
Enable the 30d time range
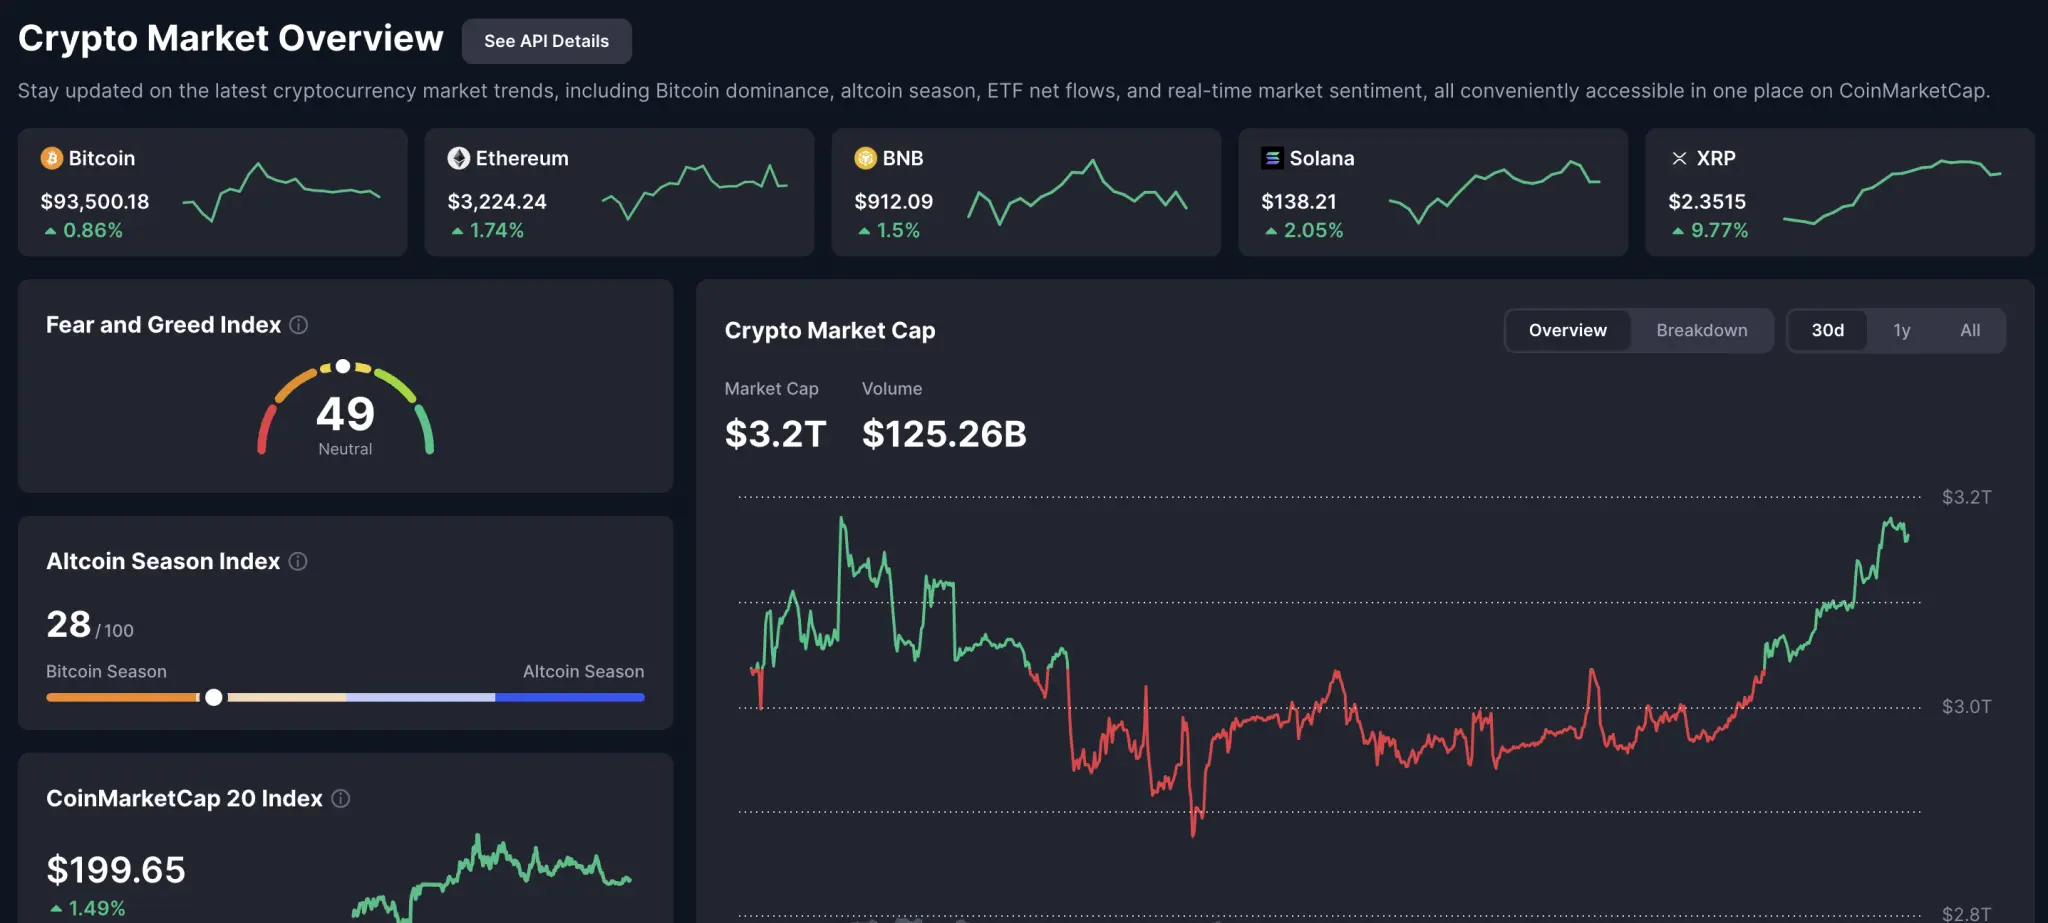point(1827,330)
